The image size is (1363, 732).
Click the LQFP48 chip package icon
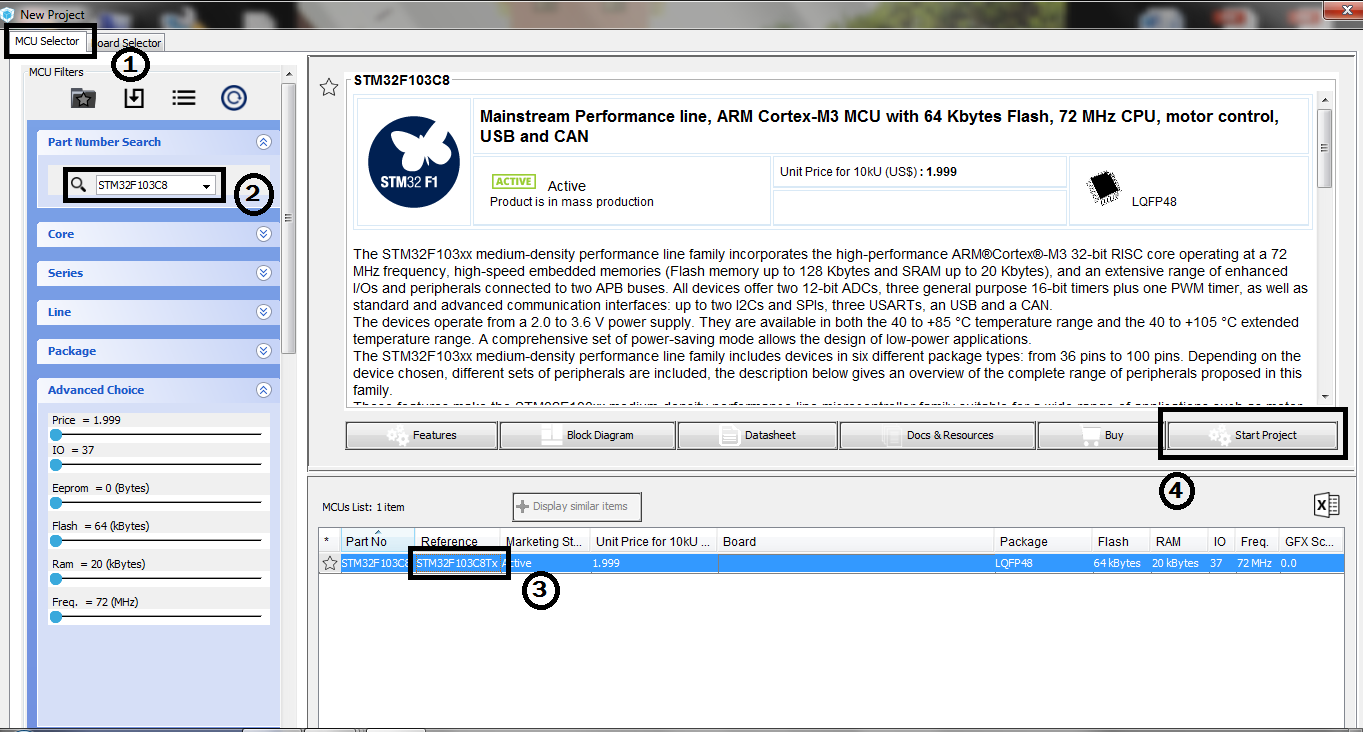(x=1103, y=189)
